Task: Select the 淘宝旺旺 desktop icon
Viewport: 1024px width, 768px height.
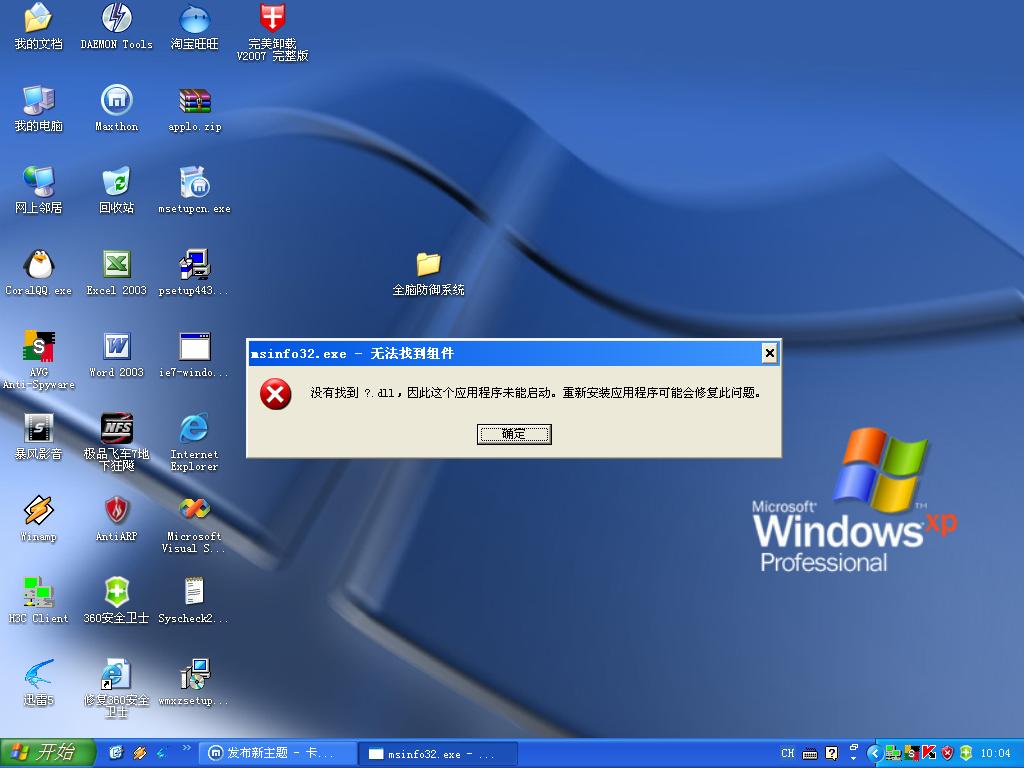Action: click(194, 26)
